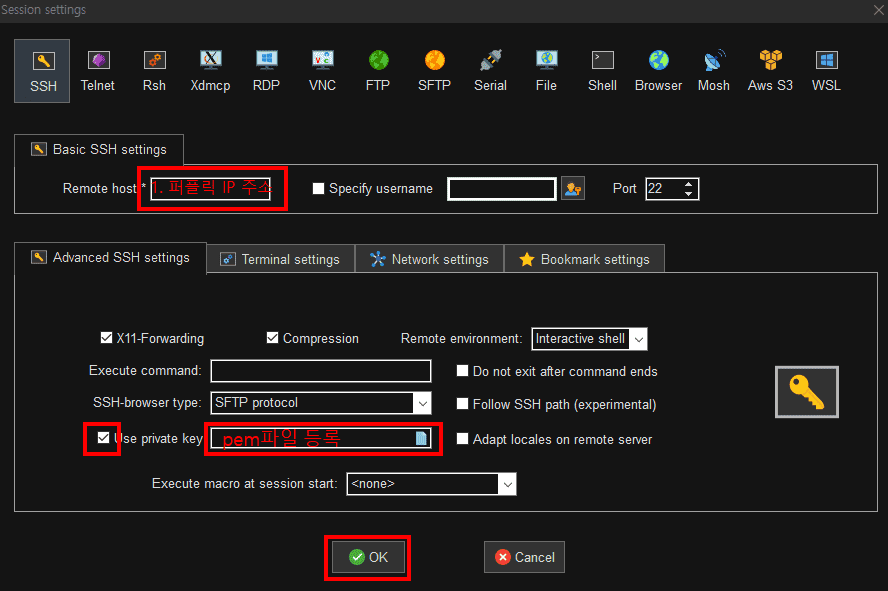The width and height of the screenshot is (888, 591).
Task: Click the large golden key button
Action: (806, 392)
